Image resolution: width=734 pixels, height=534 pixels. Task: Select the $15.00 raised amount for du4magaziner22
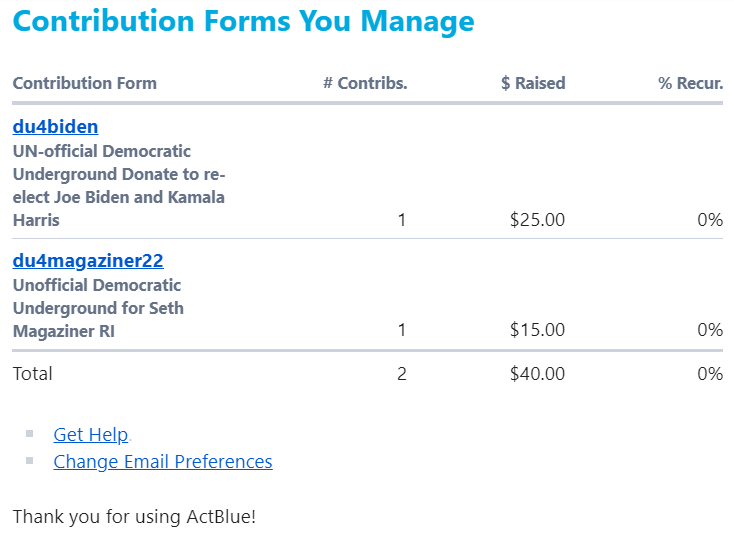[537, 330]
